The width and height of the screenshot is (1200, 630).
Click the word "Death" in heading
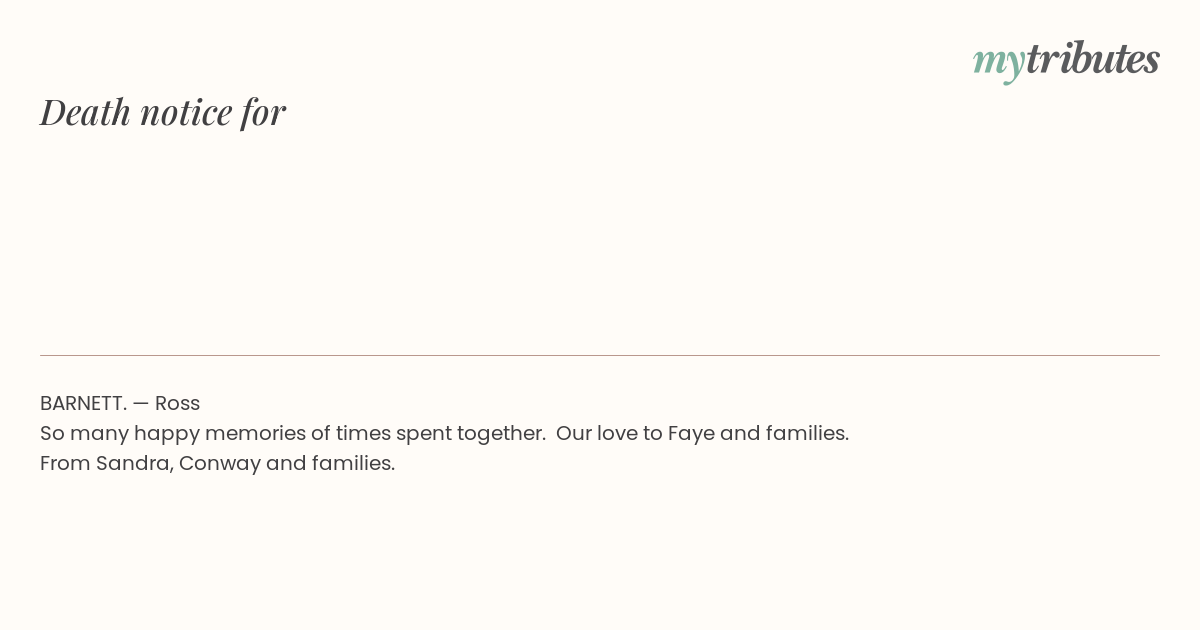[86, 112]
